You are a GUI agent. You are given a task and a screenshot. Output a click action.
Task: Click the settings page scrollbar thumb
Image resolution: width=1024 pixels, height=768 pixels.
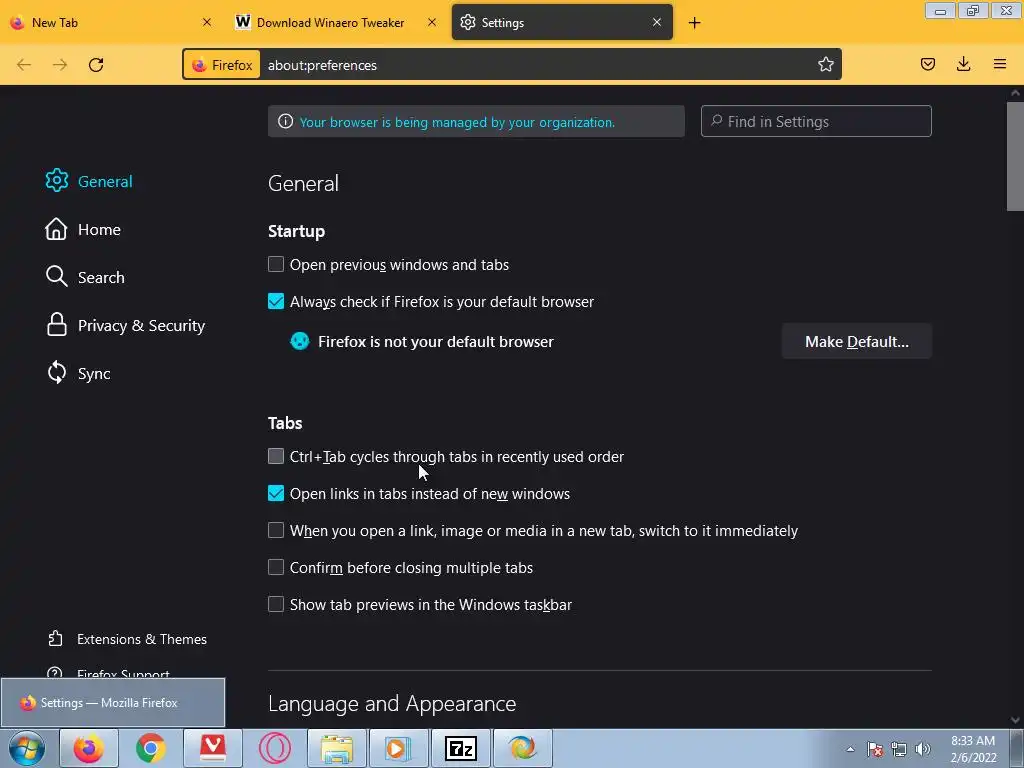[x=1015, y=156]
